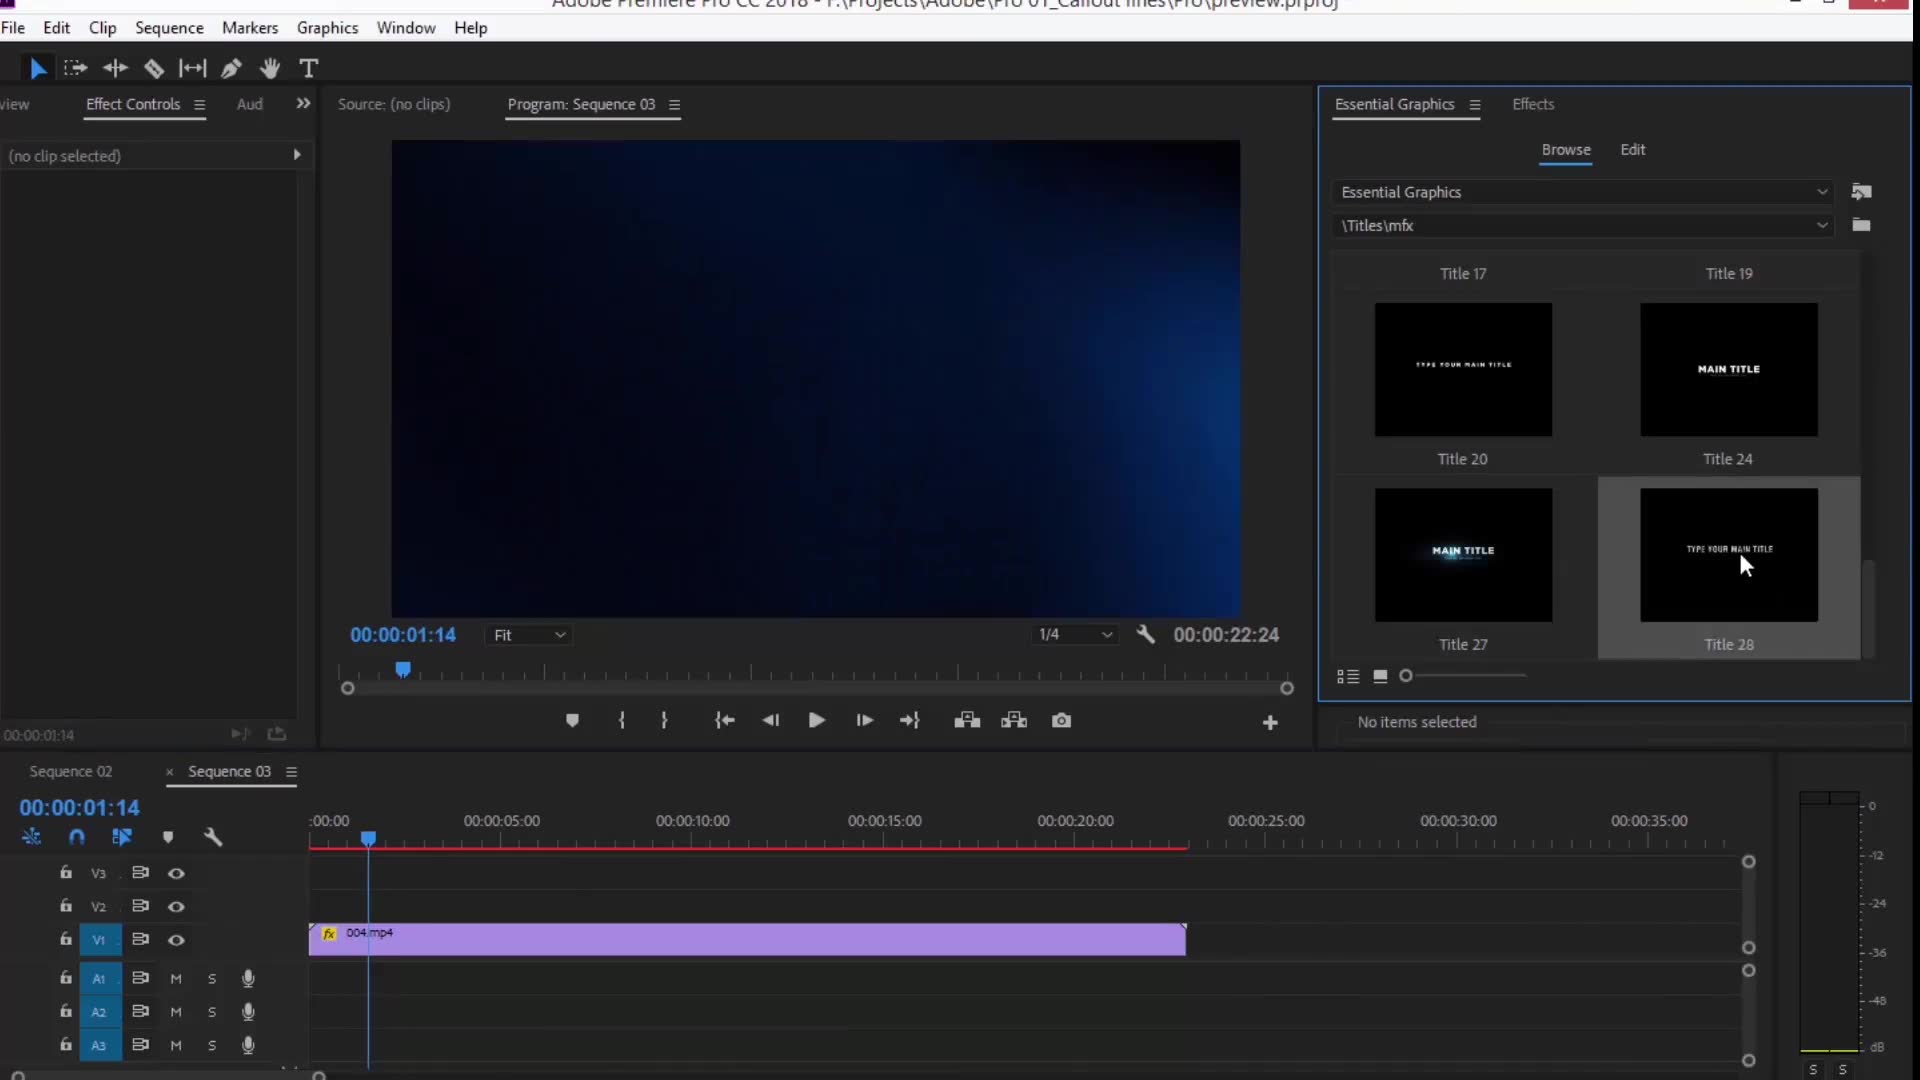1920x1080 pixels.
Task: Click the Mark In button
Action: click(622, 720)
